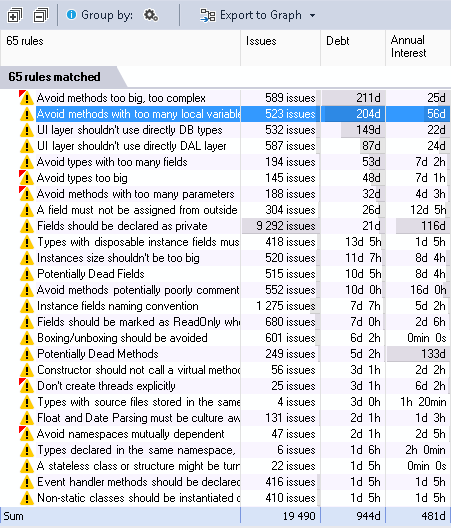This screenshot has height=528, width=451.
Task: Select rule Boxing/unboxing should be avoided
Action: pos(122,338)
